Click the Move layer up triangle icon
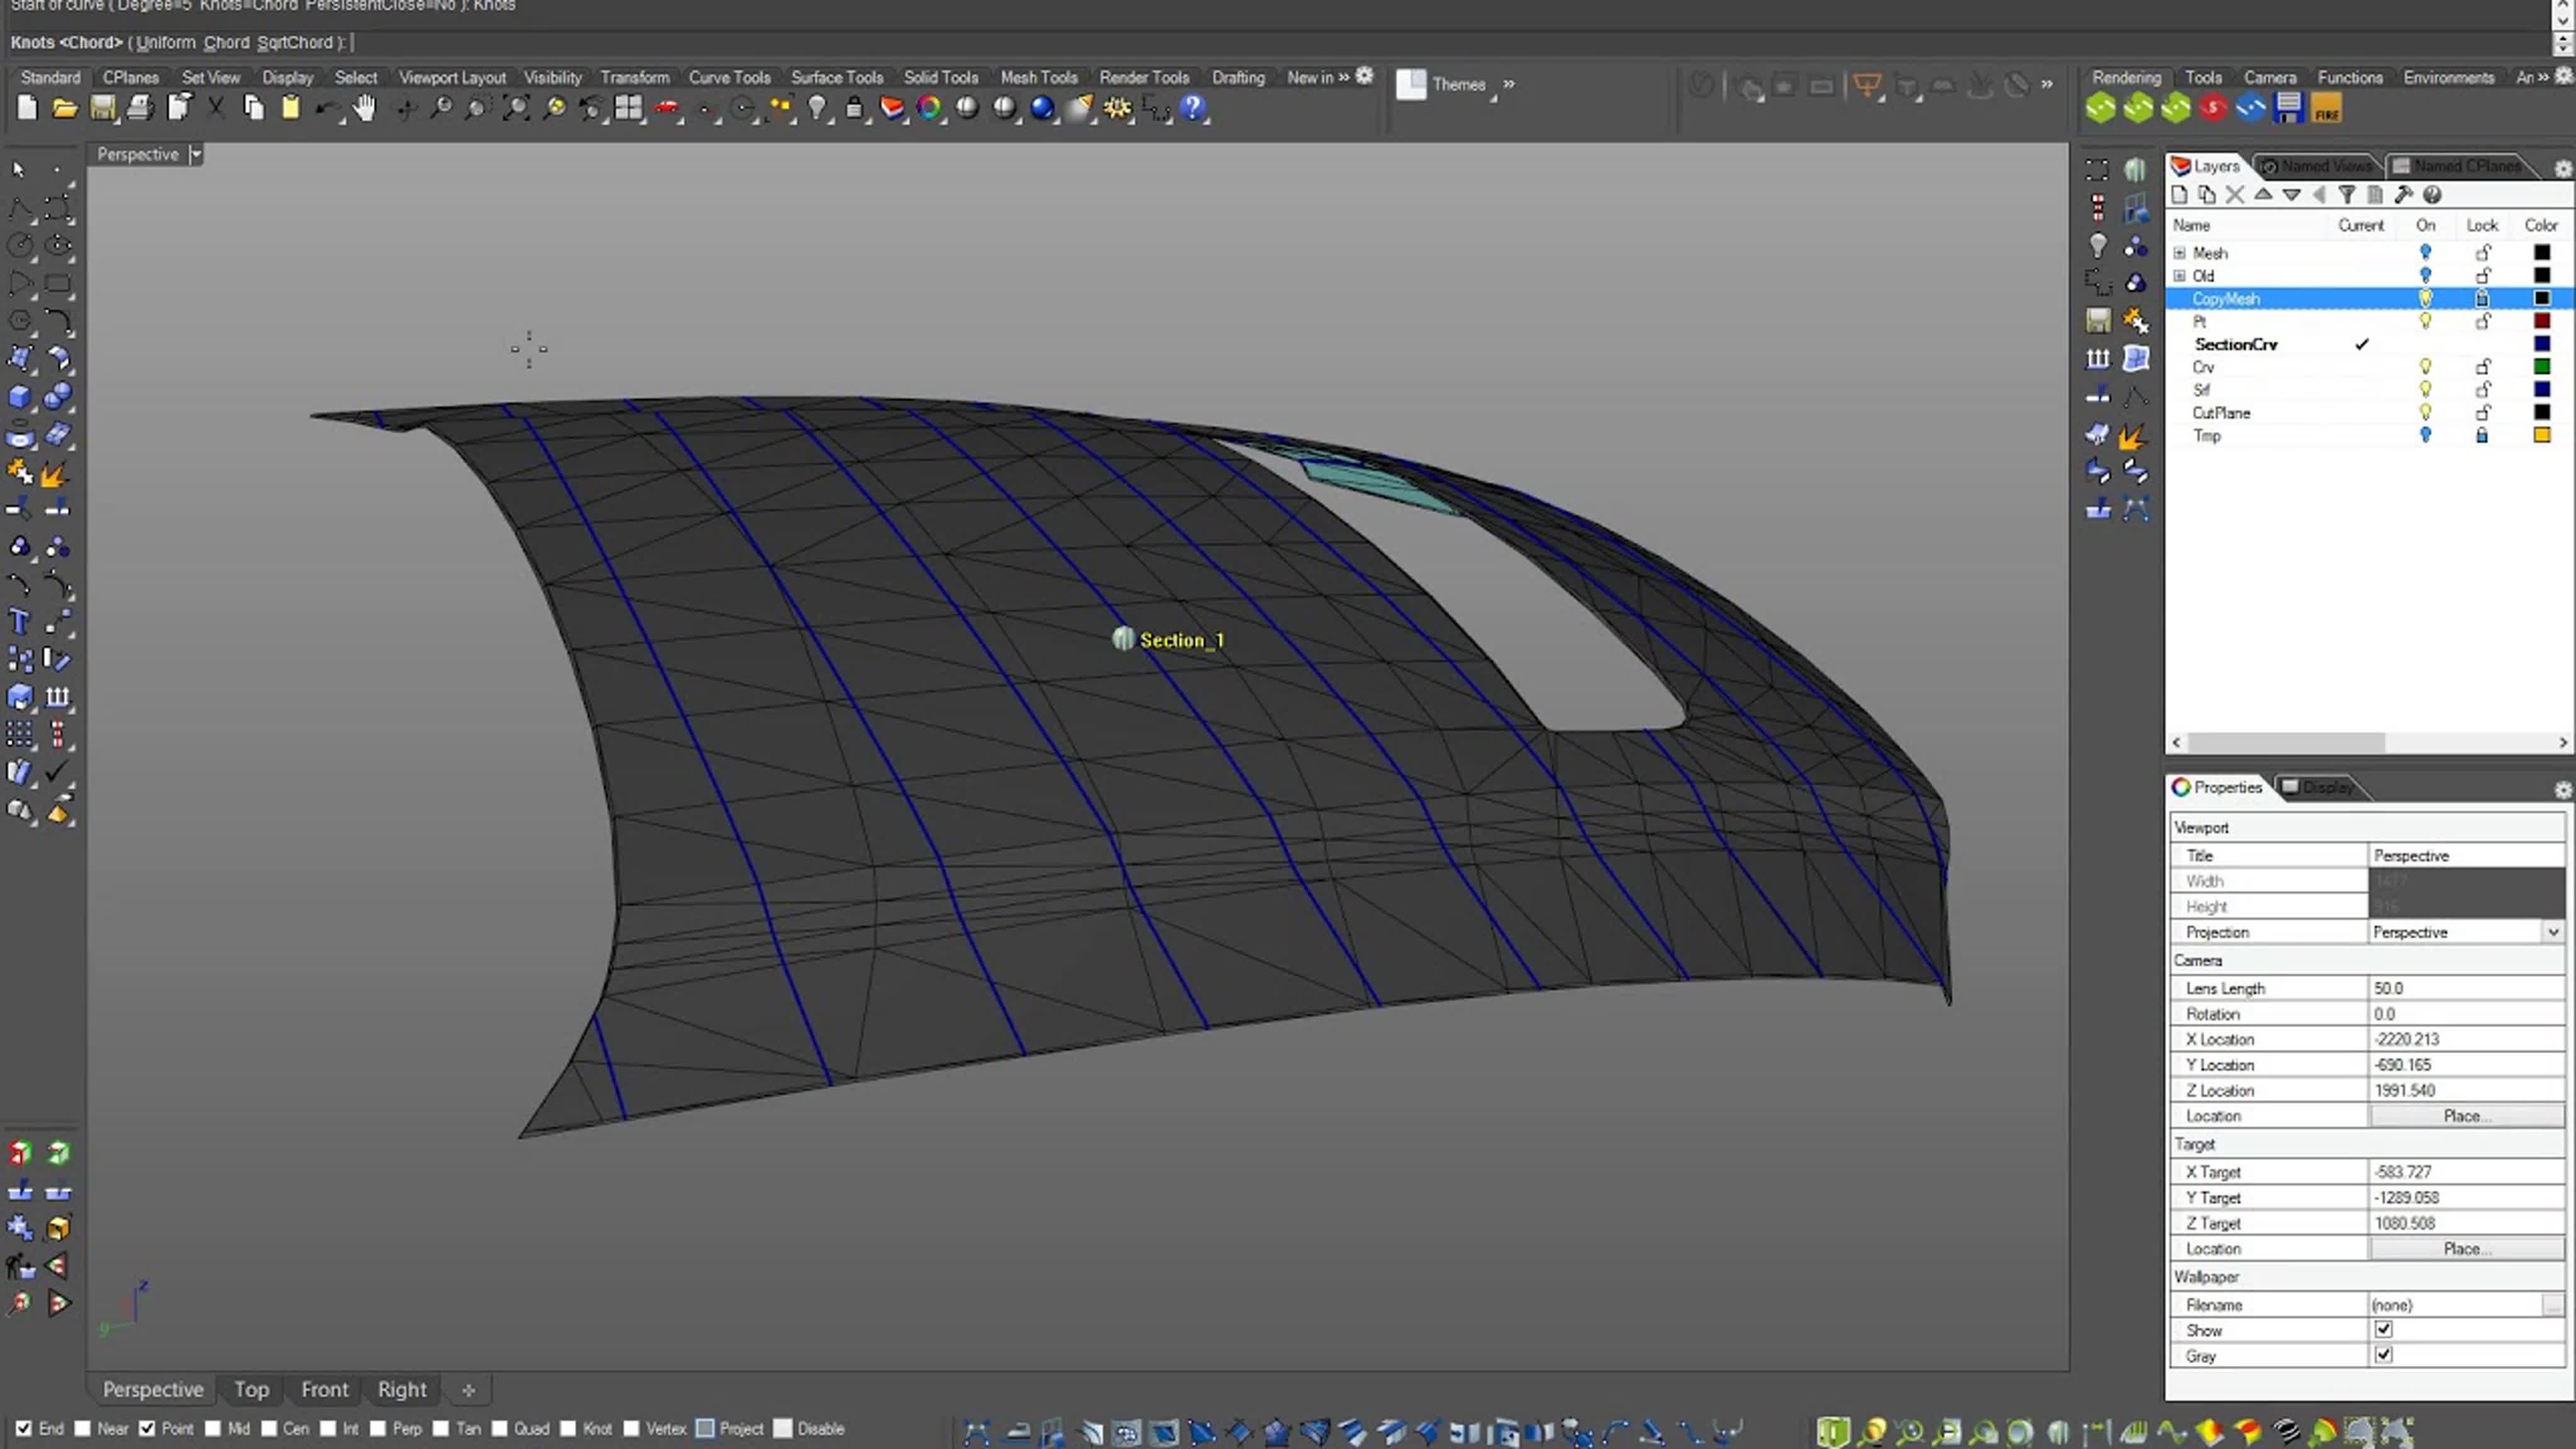Image resolution: width=2576 pixels, height=1449 pixels. 2263,195
